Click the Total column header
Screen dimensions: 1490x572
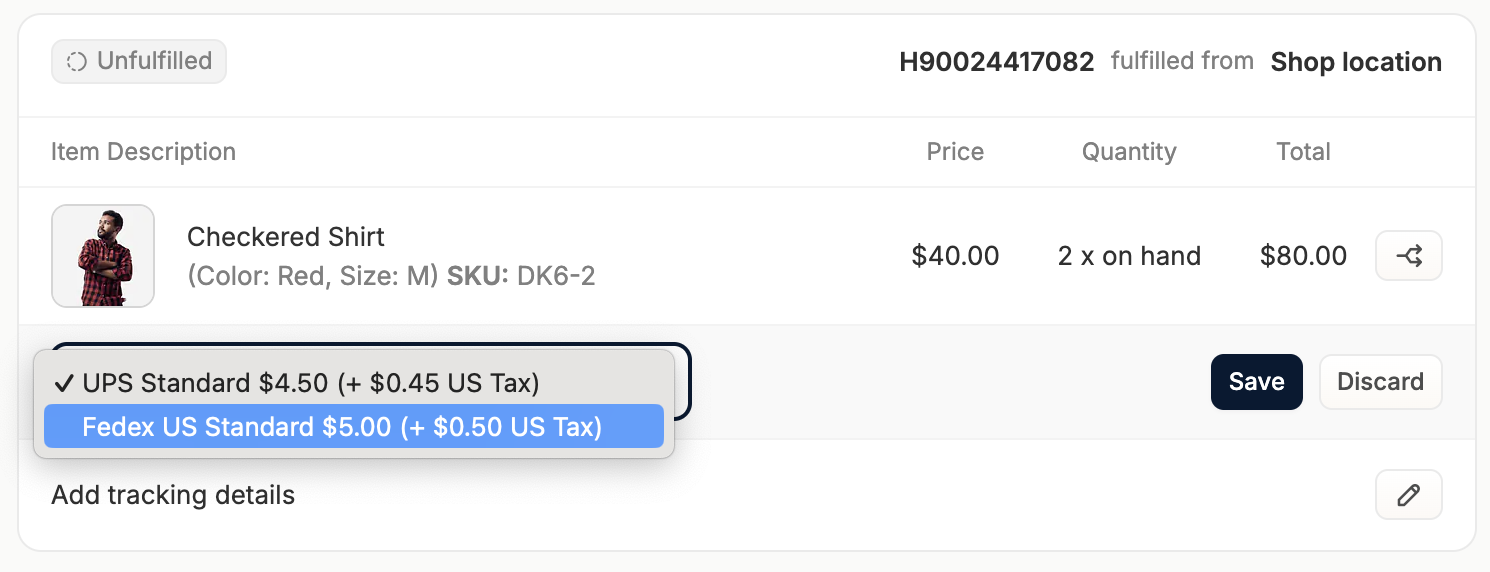tap(1303, 152)
